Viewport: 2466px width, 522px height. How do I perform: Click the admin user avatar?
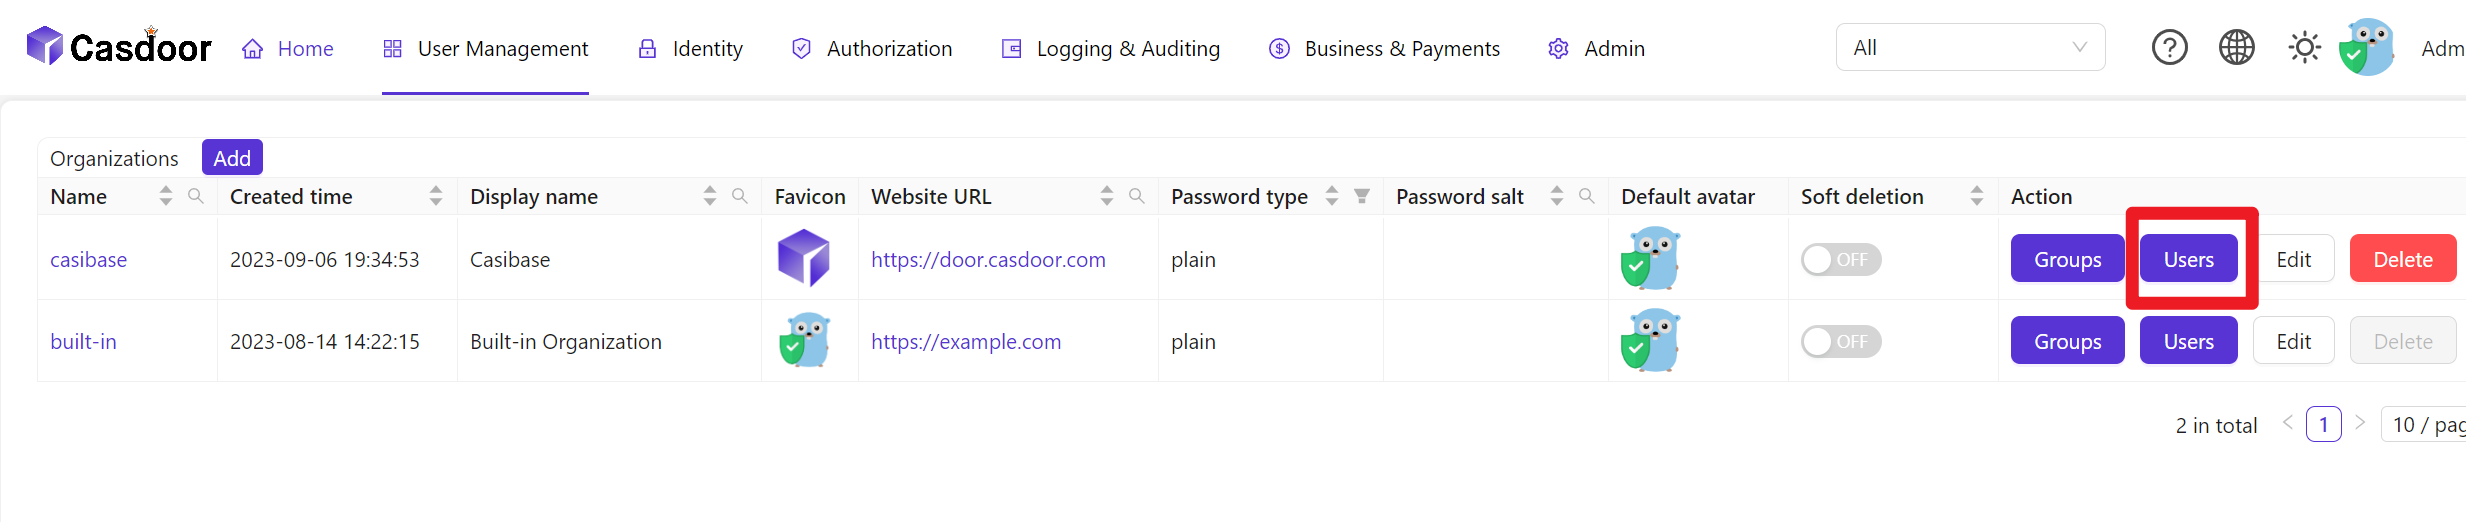pyautogui.click(x=2367, y=48)
